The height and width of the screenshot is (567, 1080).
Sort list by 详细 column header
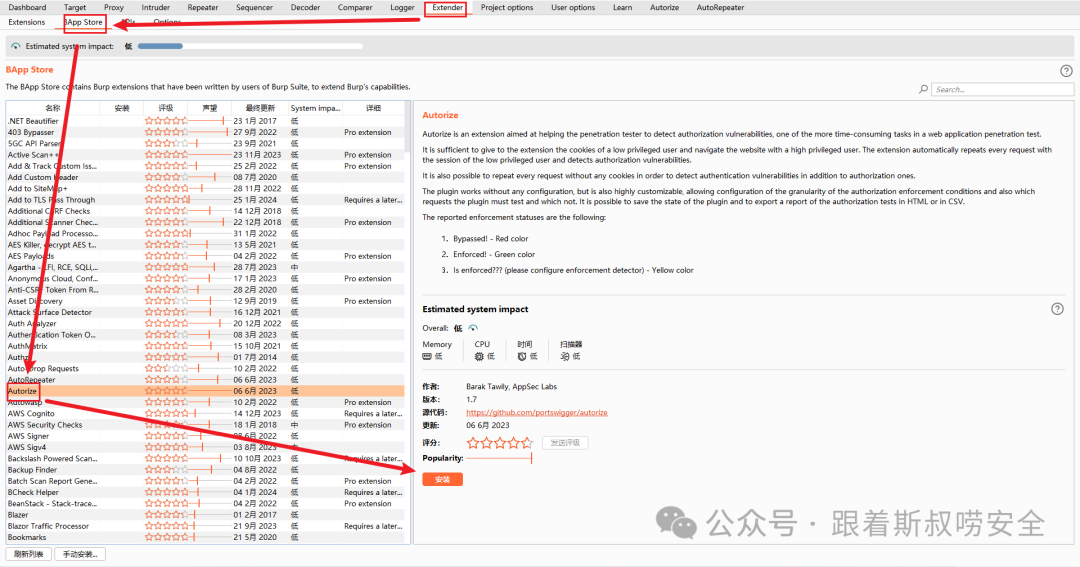(373, 108)
